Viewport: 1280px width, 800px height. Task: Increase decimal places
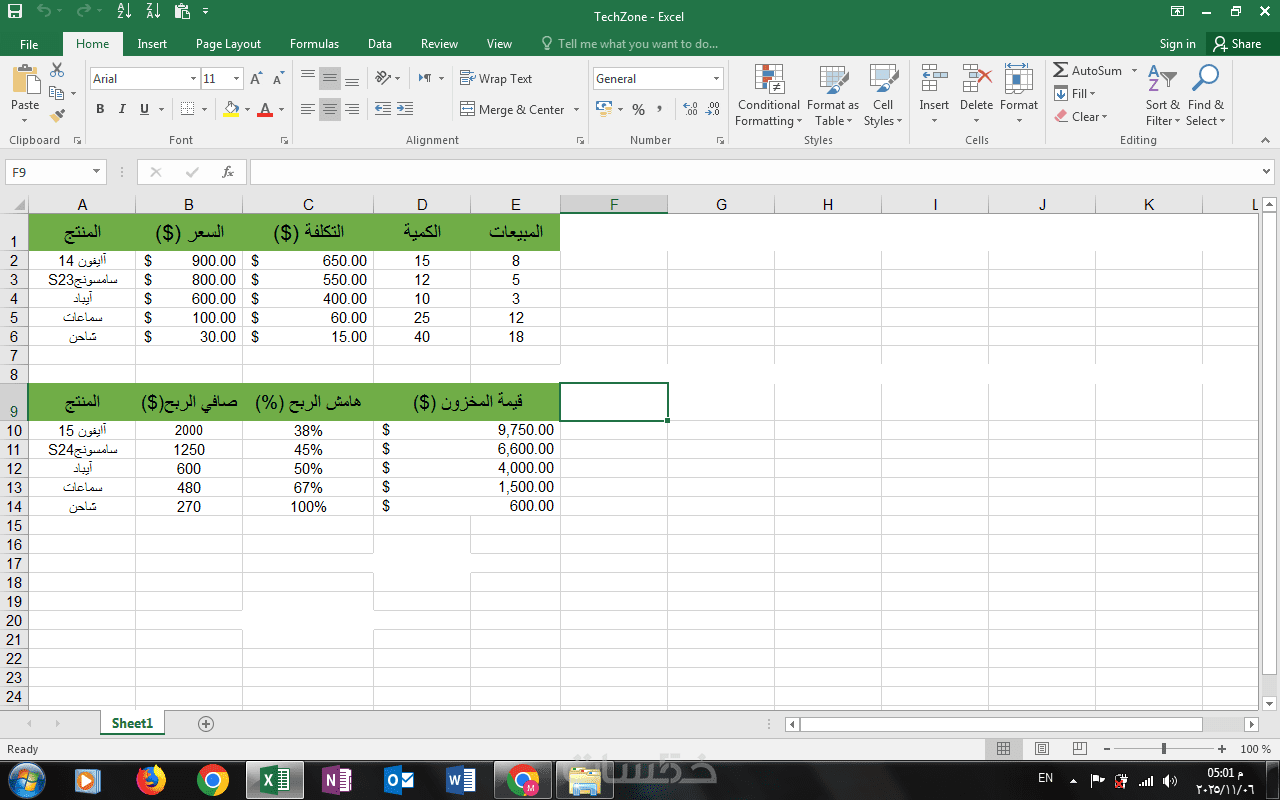coord(690,109)
